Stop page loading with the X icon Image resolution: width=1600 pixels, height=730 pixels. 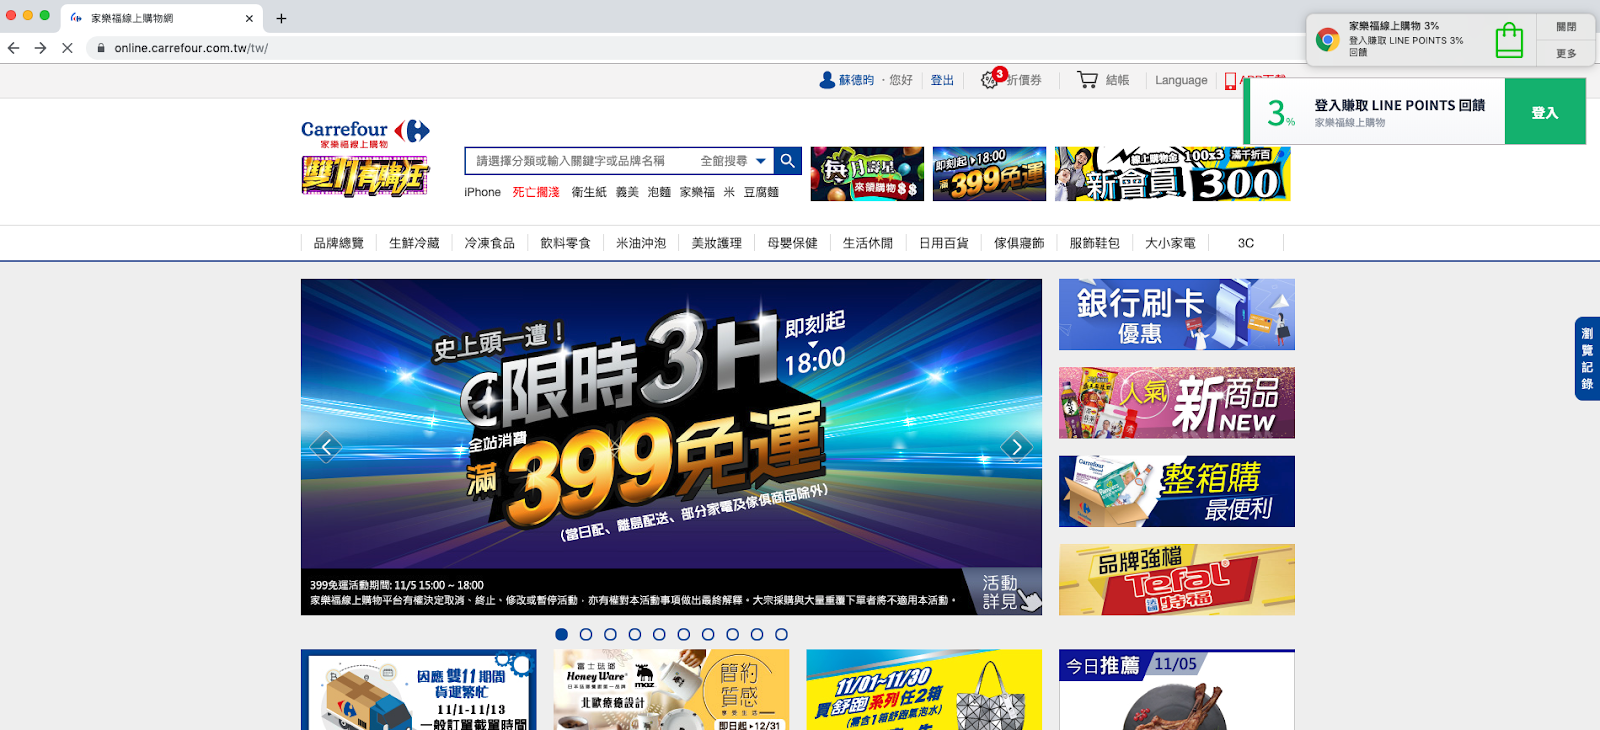(67, 48)
